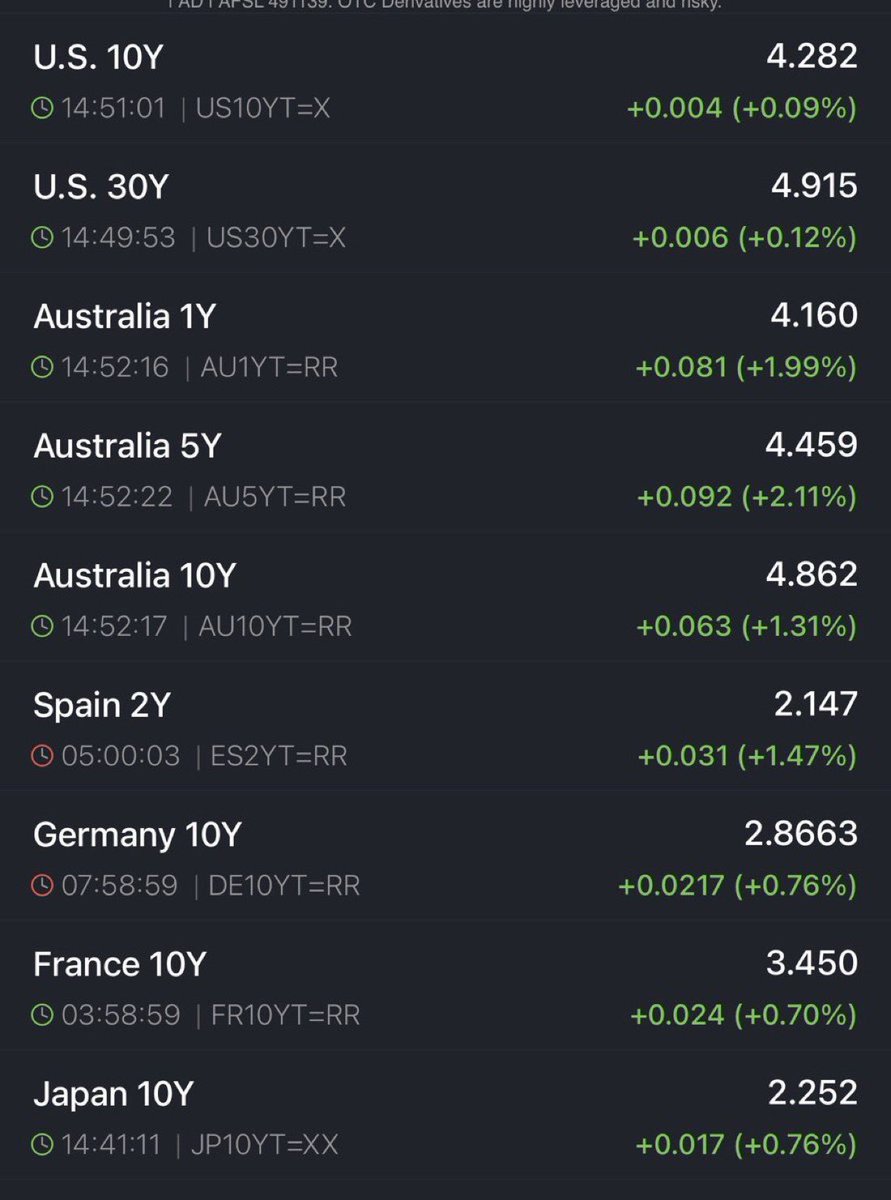Click the France 10Y price 3.450
891x1200 pixels.
(811, 964)
